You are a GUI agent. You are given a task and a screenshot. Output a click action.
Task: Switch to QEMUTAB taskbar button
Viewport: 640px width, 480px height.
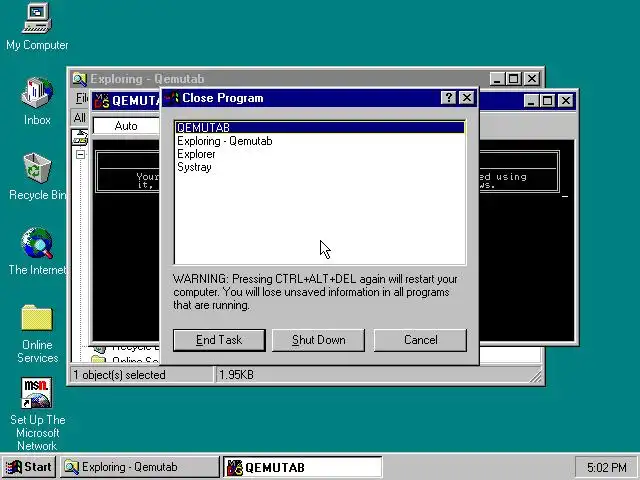click(x=303, y=467)
